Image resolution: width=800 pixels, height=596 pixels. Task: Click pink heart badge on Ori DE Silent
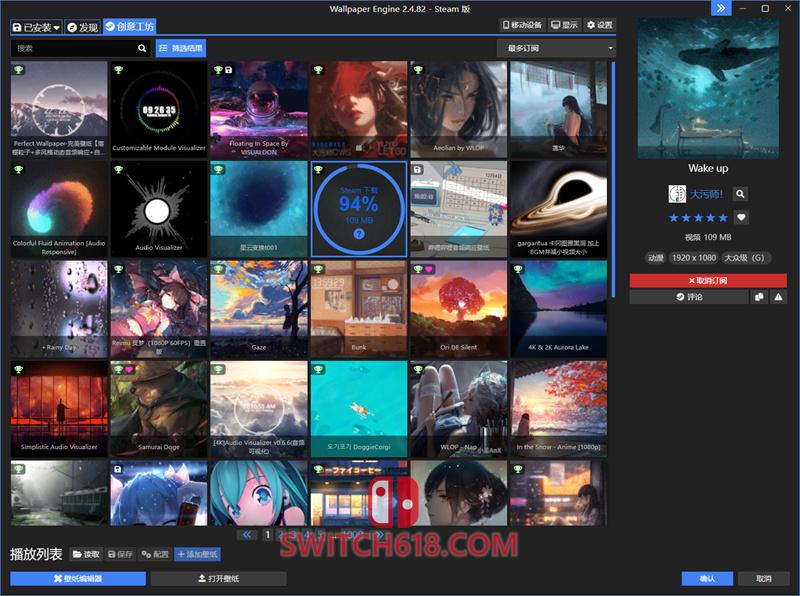[429, 269]
